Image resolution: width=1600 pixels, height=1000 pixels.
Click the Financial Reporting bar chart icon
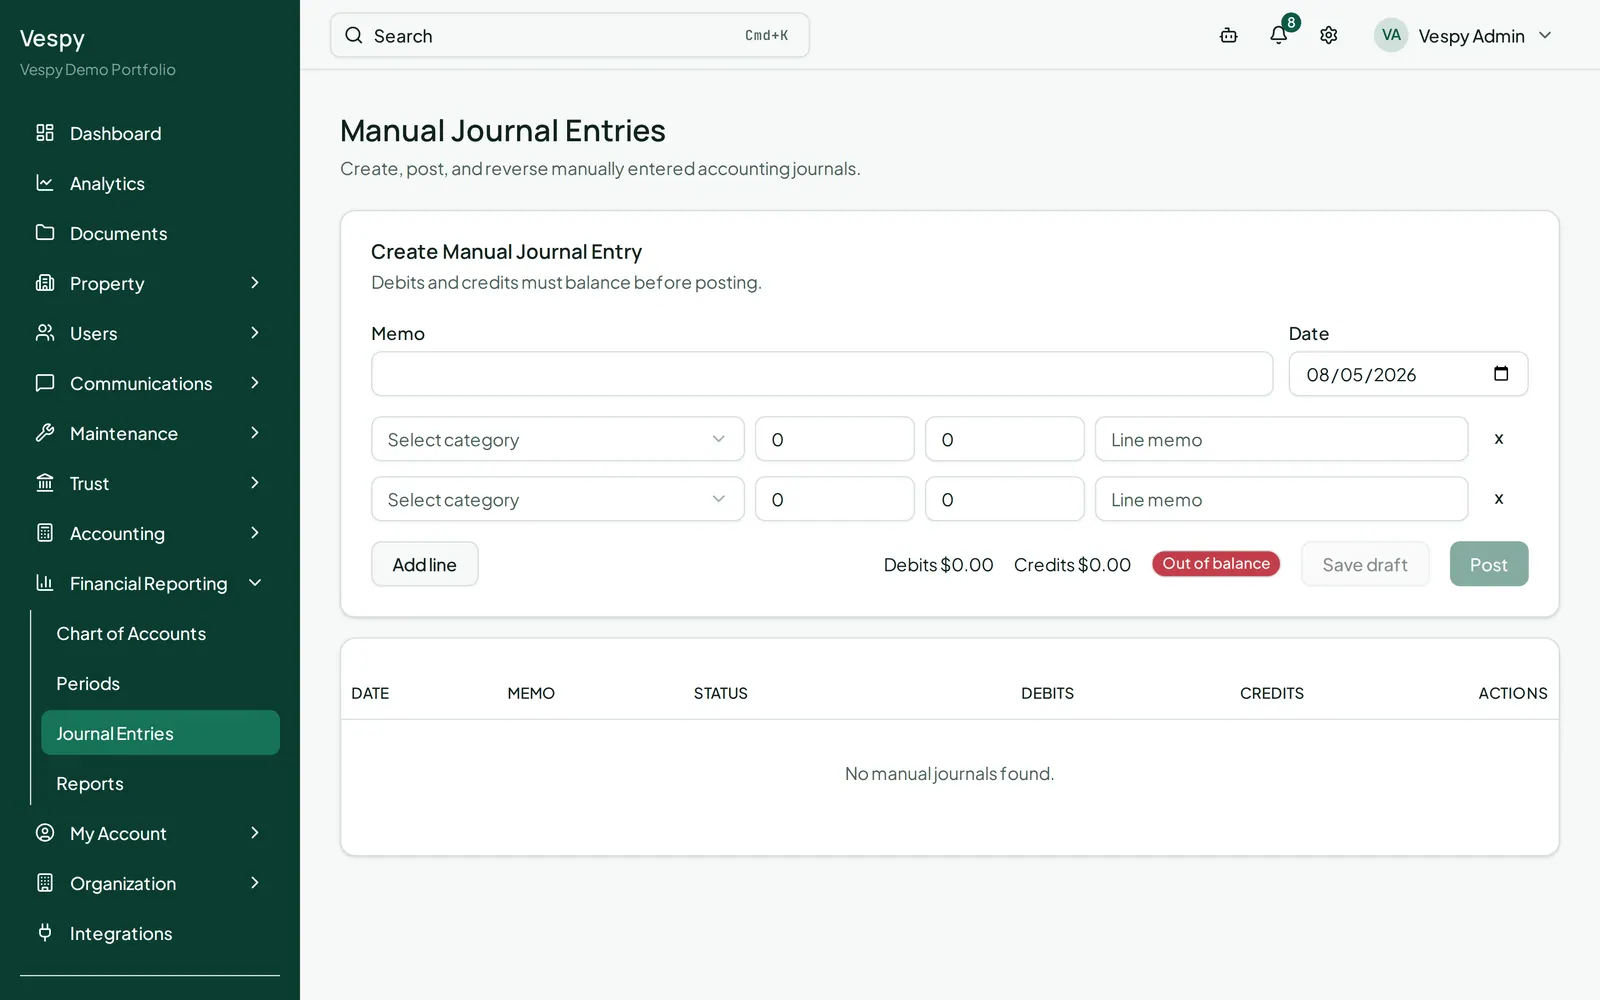[45, 583]
